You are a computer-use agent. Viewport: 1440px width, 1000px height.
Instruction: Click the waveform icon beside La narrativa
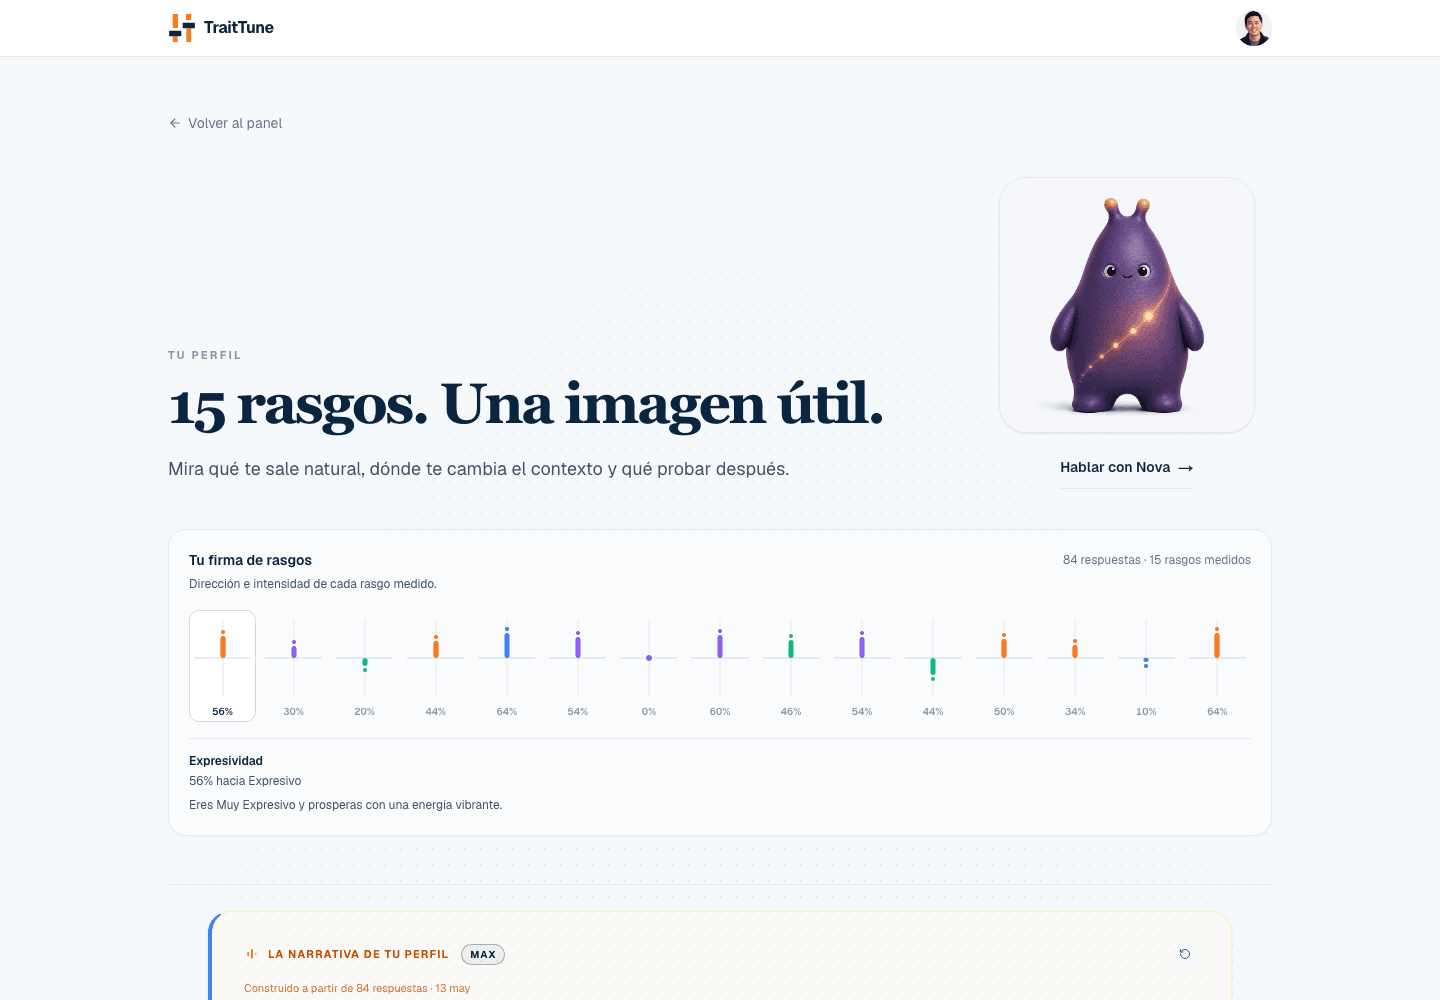click(x=252, y=954)
